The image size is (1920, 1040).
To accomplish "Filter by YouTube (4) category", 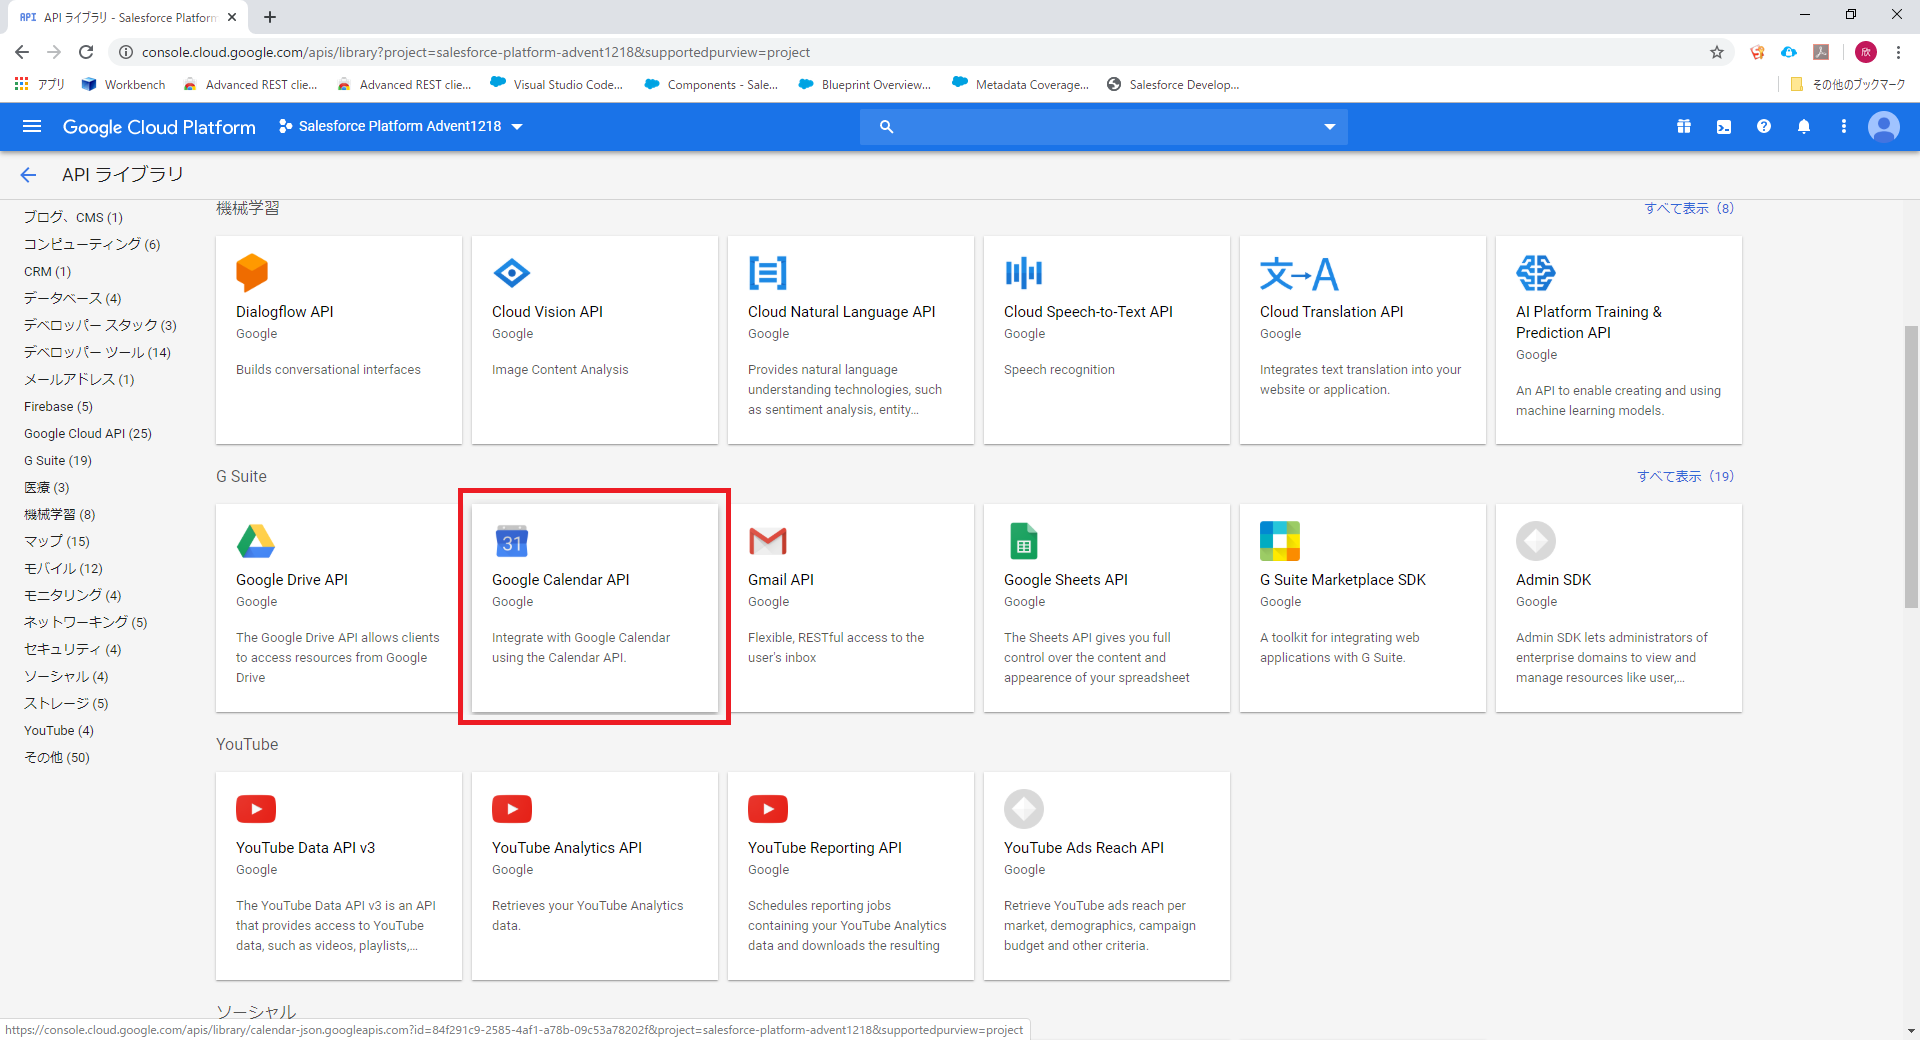I will [x=59, y=731].
